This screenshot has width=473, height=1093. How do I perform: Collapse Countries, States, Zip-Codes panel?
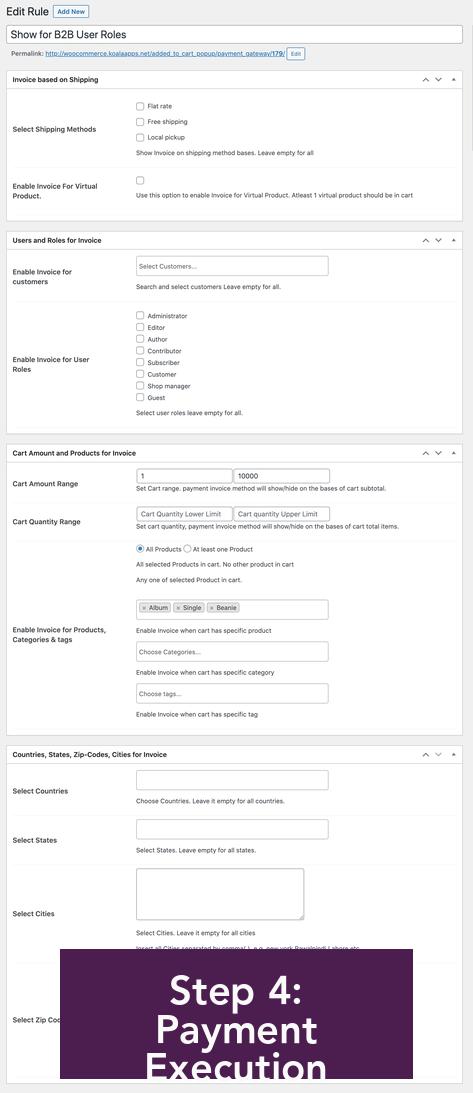tap(453, 754)
